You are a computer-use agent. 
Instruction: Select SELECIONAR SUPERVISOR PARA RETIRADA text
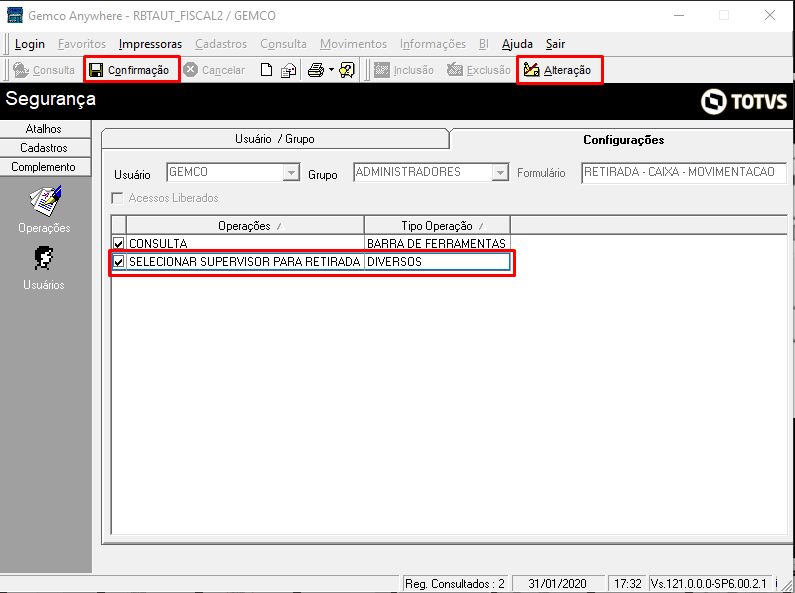244,262
